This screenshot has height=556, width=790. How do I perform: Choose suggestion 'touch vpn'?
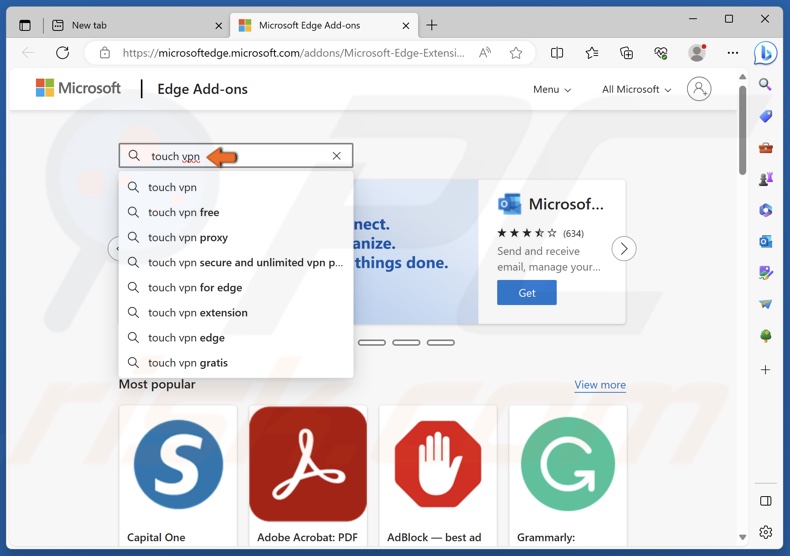(236, 187)
